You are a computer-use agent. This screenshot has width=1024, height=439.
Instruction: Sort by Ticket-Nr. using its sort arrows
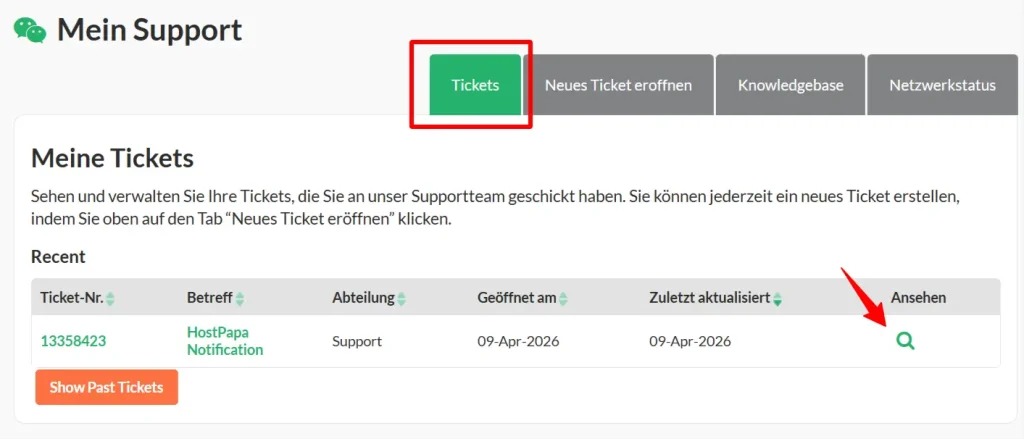tap(111, 299)
